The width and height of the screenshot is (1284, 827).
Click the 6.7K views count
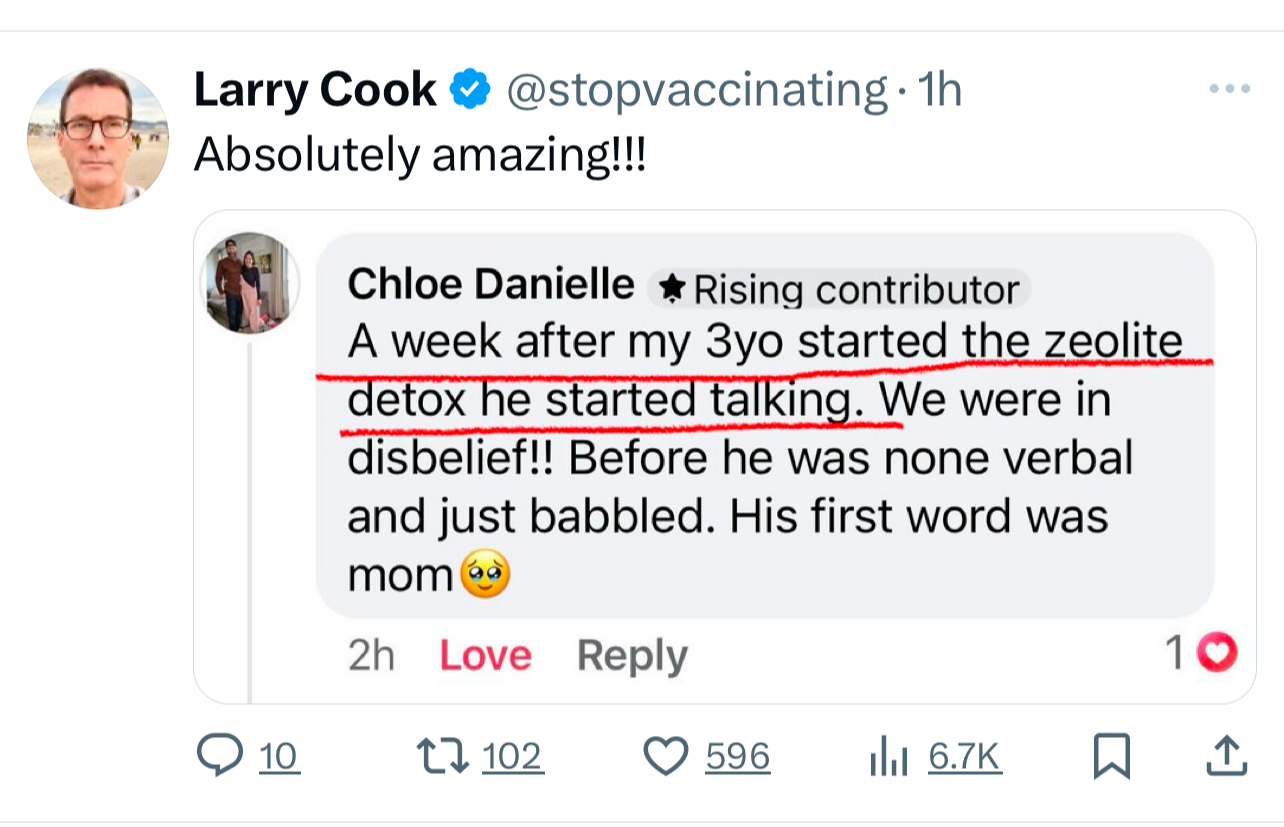pyautogui.click(x=964, y=757)
